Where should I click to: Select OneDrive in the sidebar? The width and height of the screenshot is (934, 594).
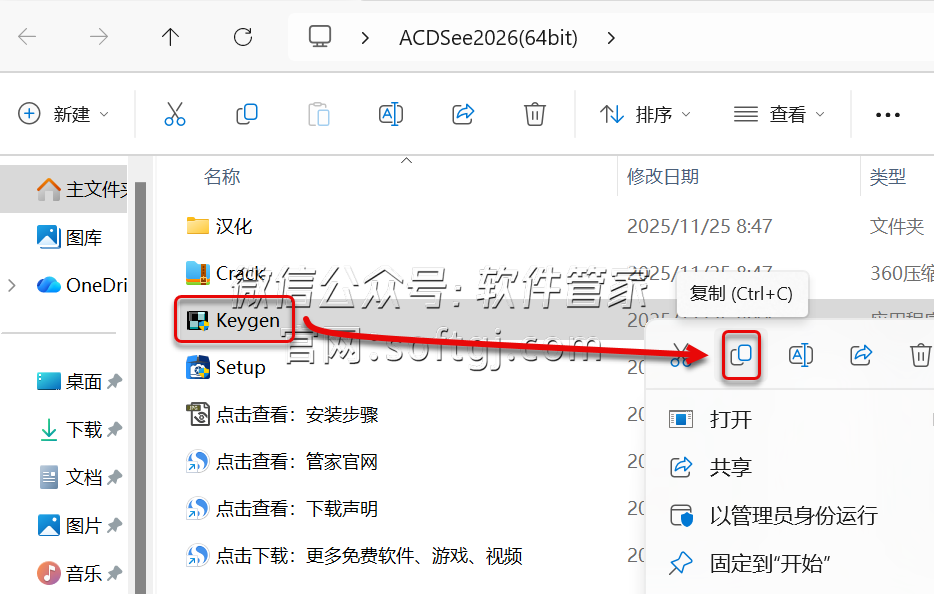coord(82,285)
